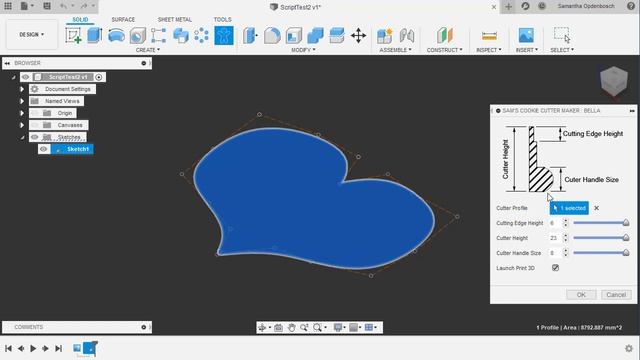Select the Press Pull tool

click(250, 36)
